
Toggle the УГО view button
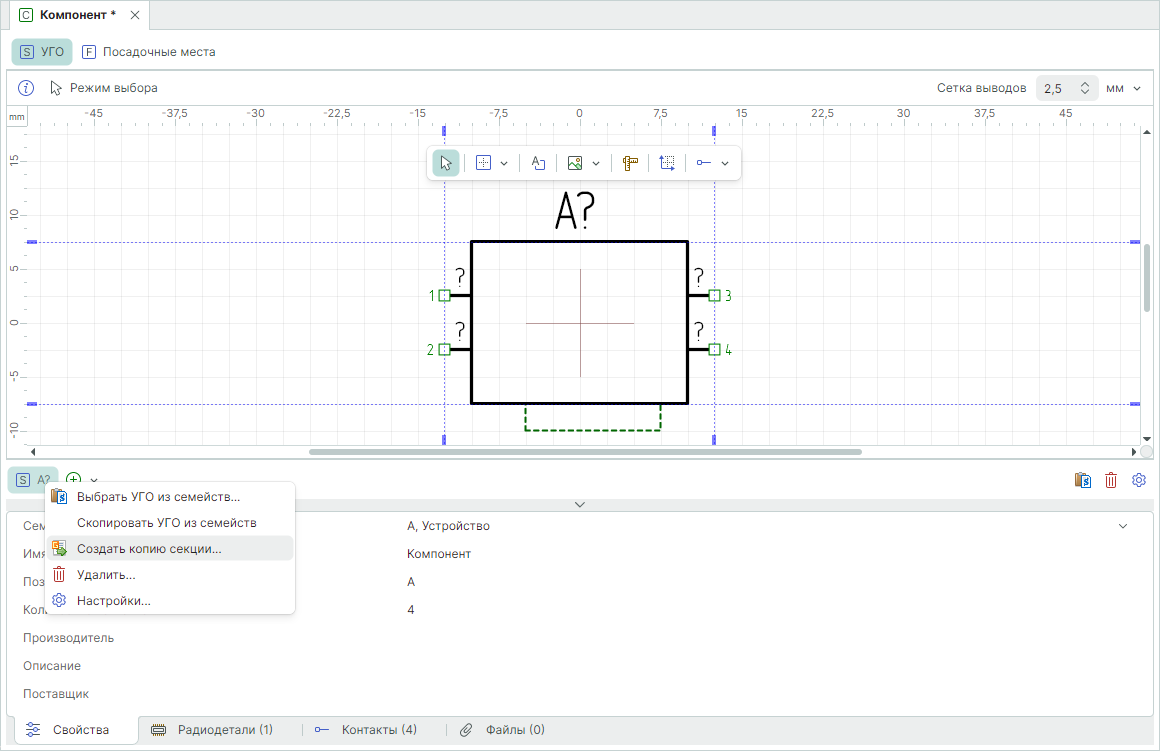point(42,52)
